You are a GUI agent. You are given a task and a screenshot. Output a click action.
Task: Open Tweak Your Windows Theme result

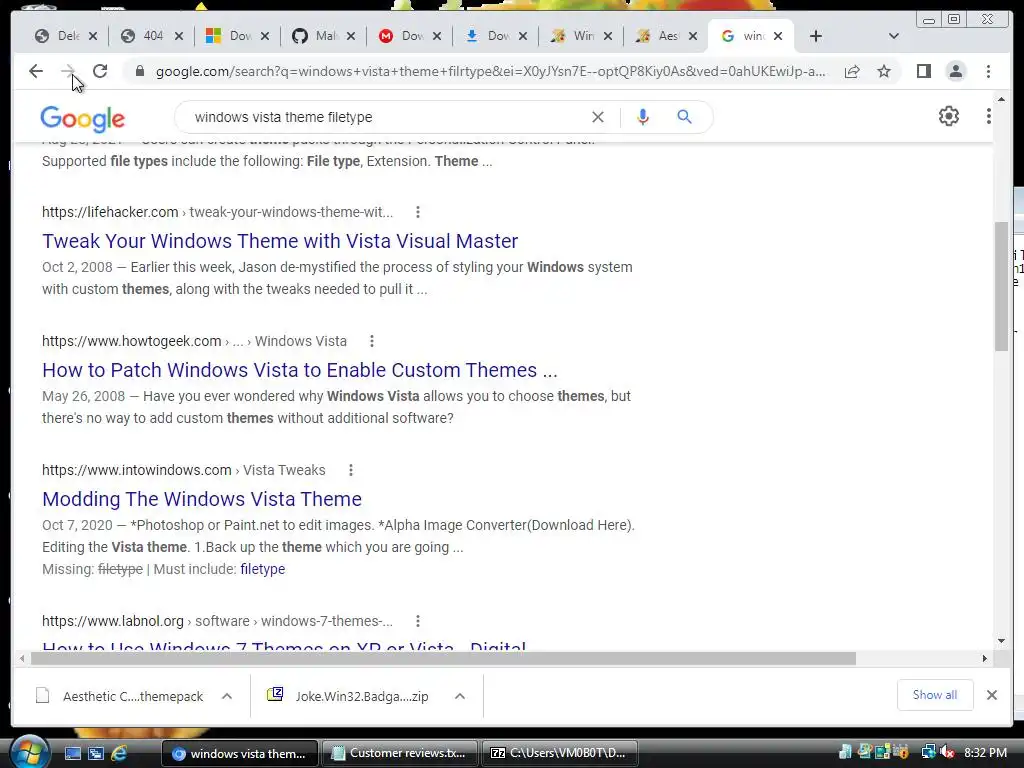pos(280,241)
